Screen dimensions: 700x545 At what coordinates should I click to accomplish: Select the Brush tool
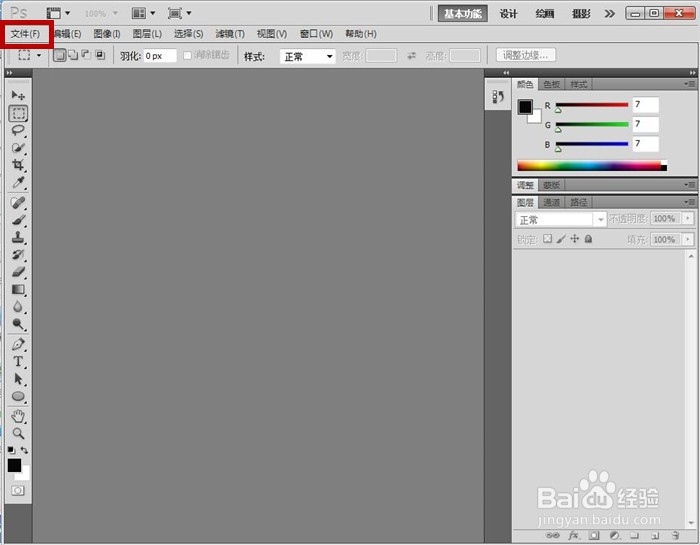click(x=18, y=220)
